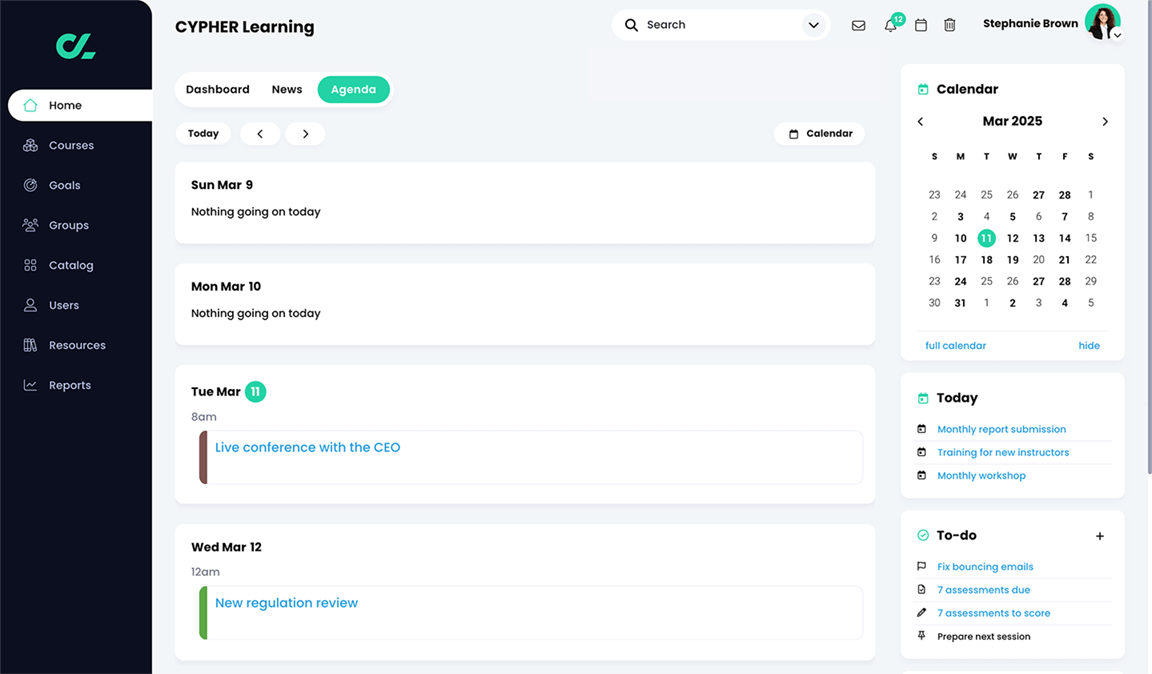Screen dimensions: 1152x674
Task: Click in the Search input field
Action: click(721, 25)
